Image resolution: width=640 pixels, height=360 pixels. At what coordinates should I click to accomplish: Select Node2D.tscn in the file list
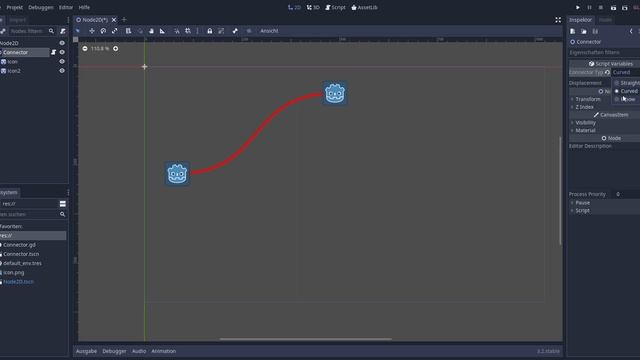tap(18, 282)
